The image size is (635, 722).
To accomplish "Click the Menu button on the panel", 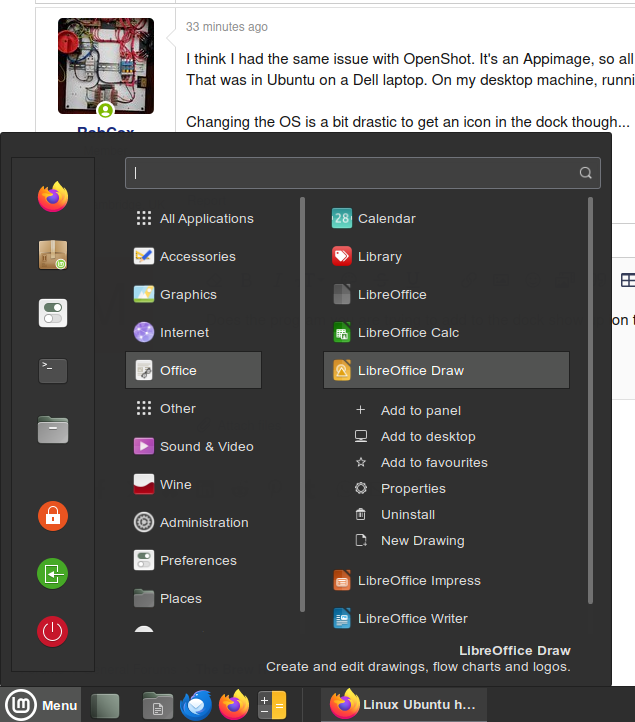I will tap(42, 705).
